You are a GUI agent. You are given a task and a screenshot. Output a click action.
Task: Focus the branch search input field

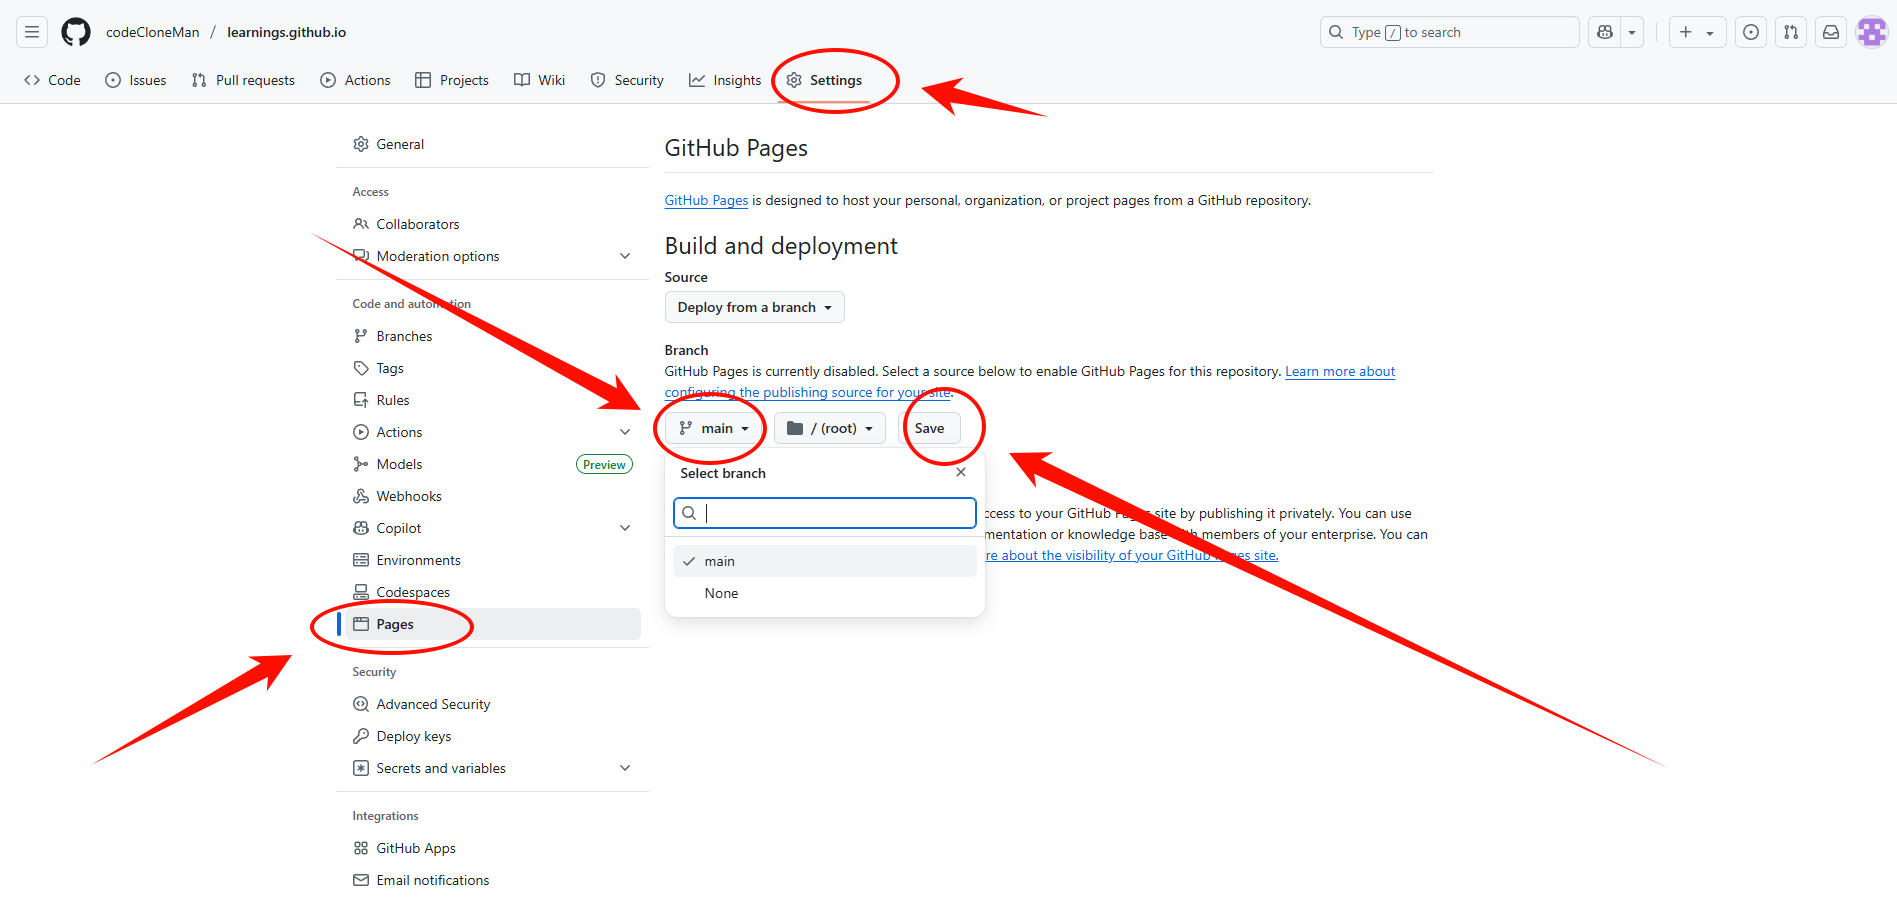[825, 513]
